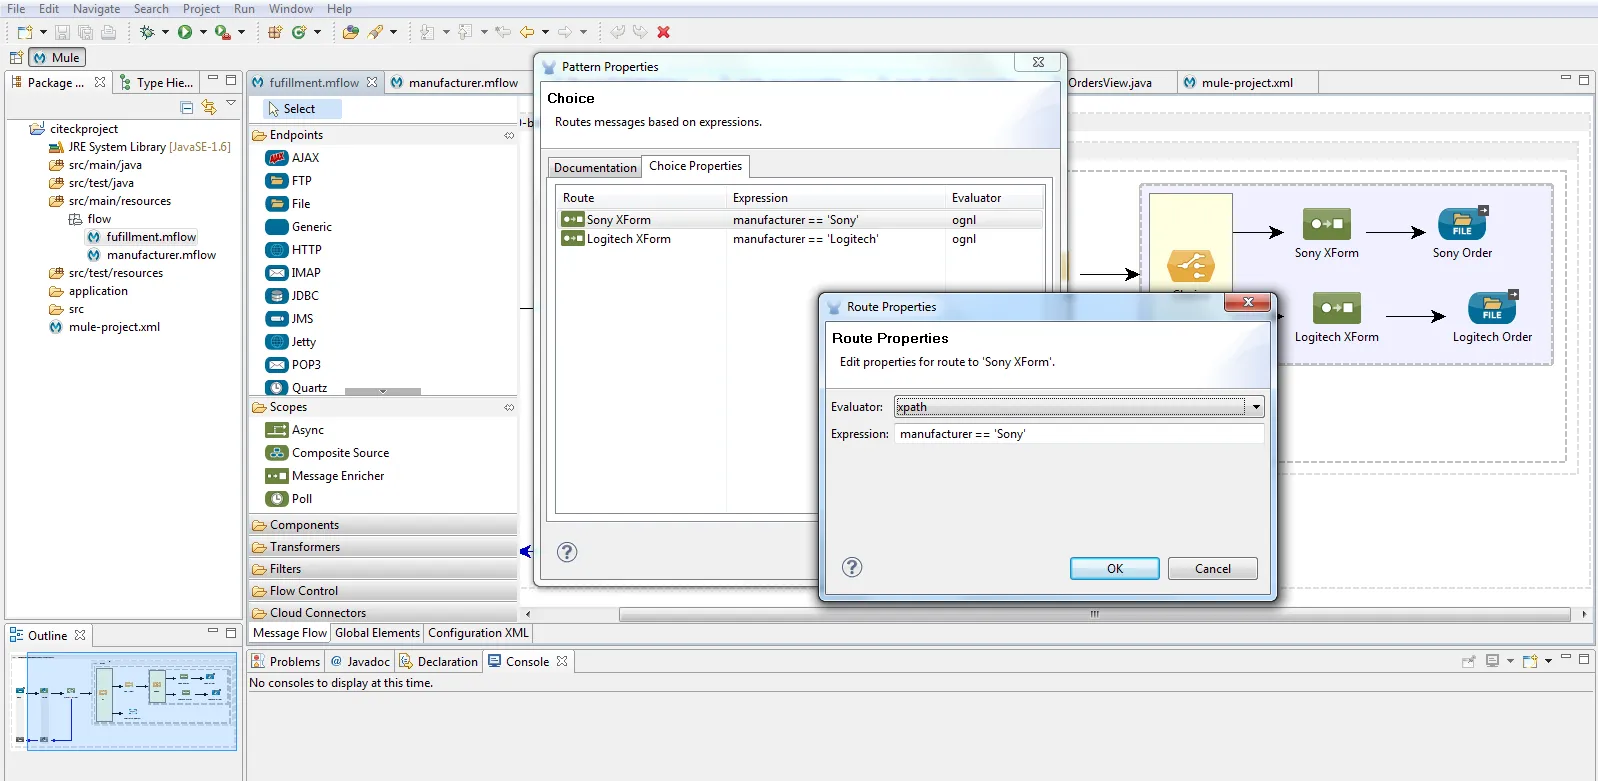The width and height of the screenshot is (1598, 781).
Task: Open the Debug button dropdown arrow
Action: (x=165, y=32)
